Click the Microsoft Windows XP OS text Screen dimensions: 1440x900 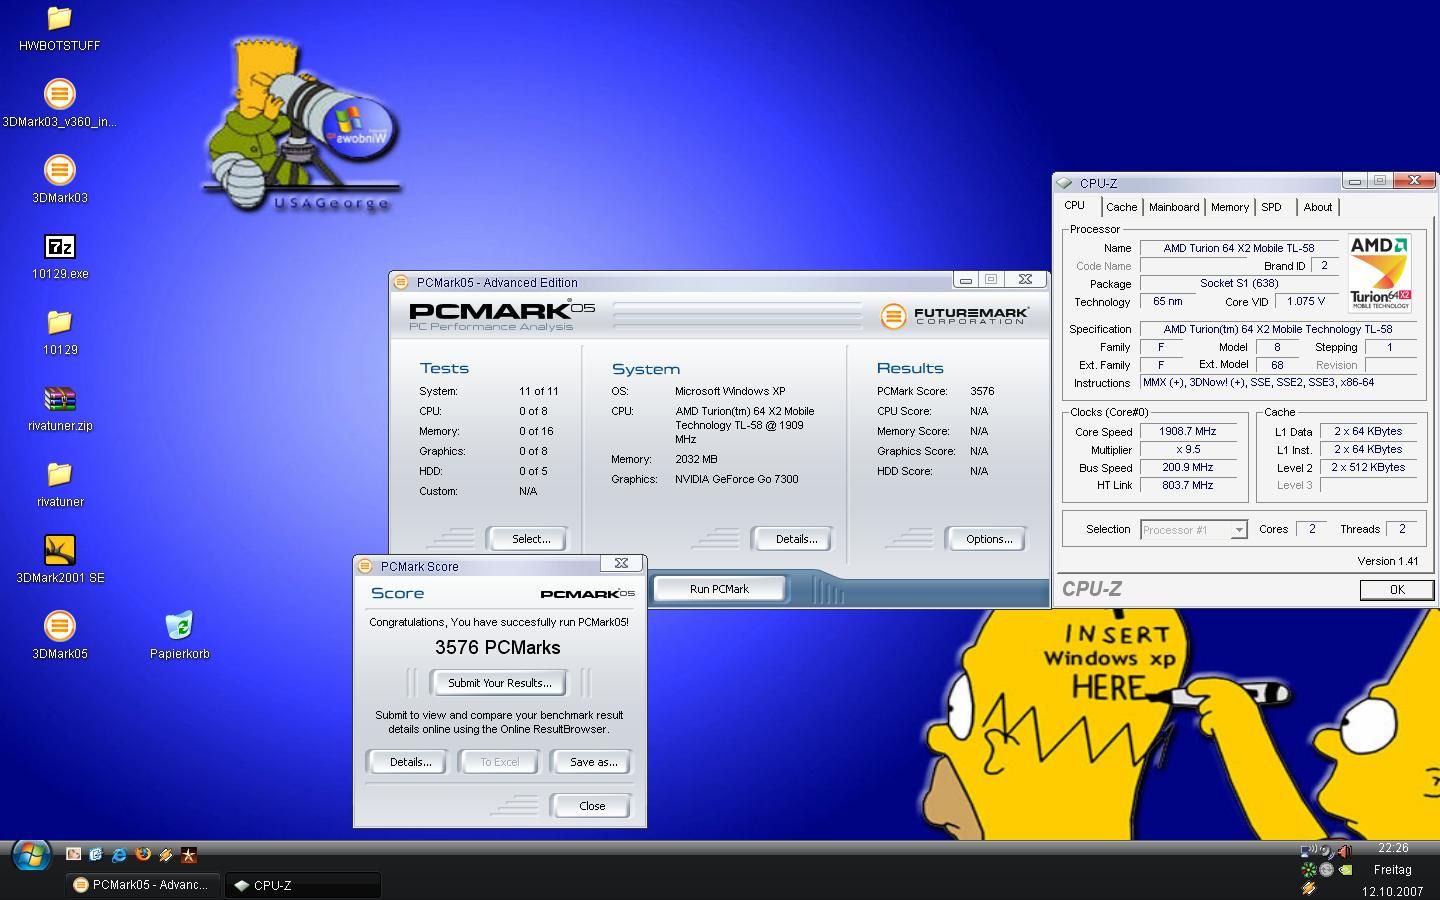(730, 391)
